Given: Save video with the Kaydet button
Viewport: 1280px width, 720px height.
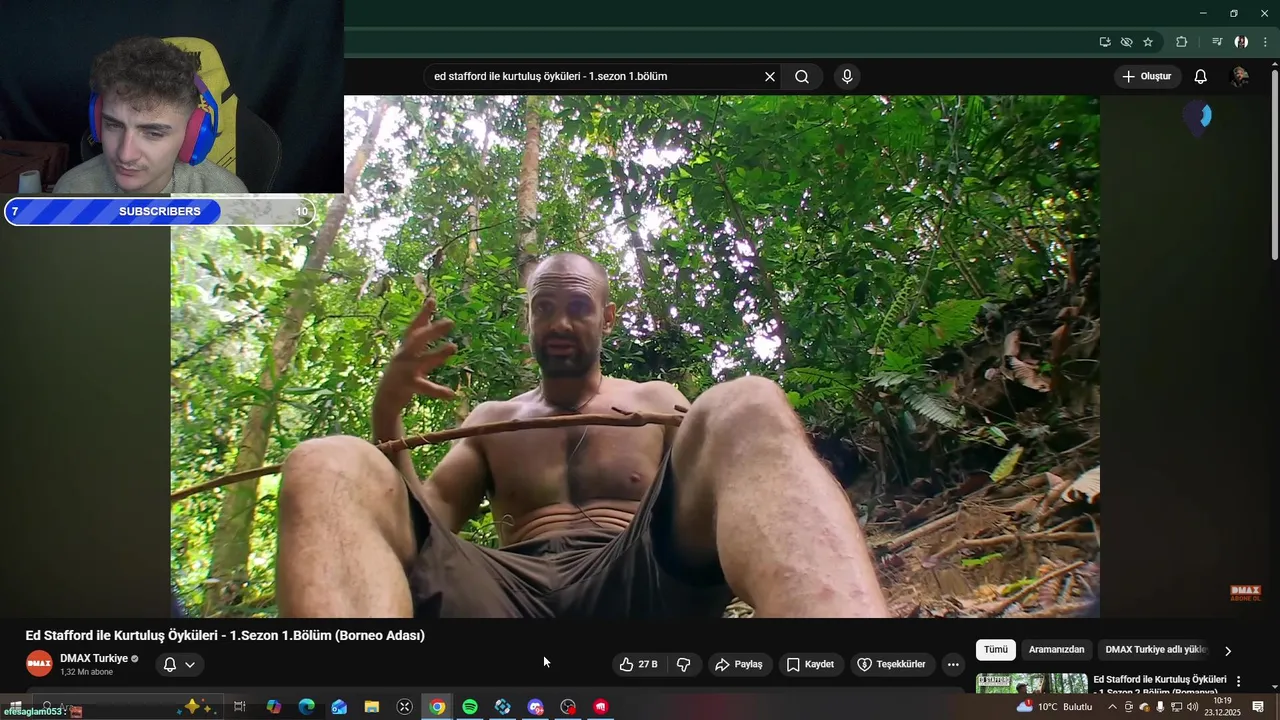Looking at the screenshot, I should click(810, 664).
